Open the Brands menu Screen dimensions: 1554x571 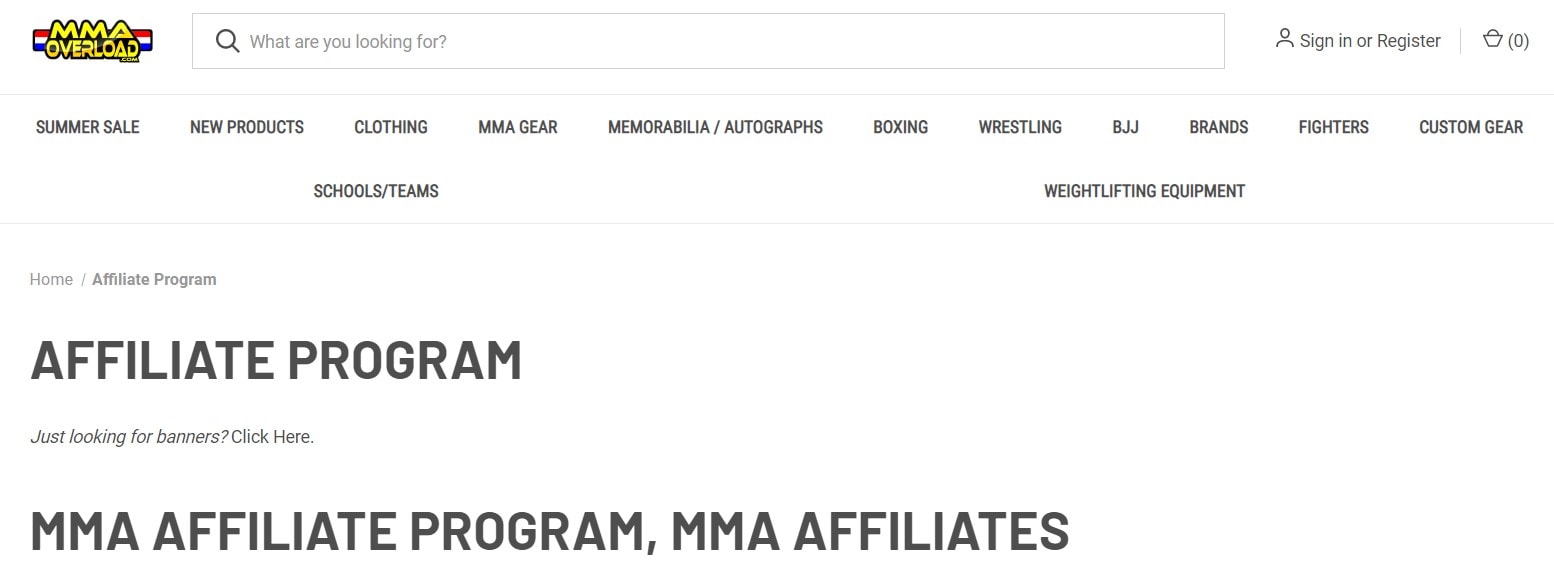click(x=1218, y=127)
